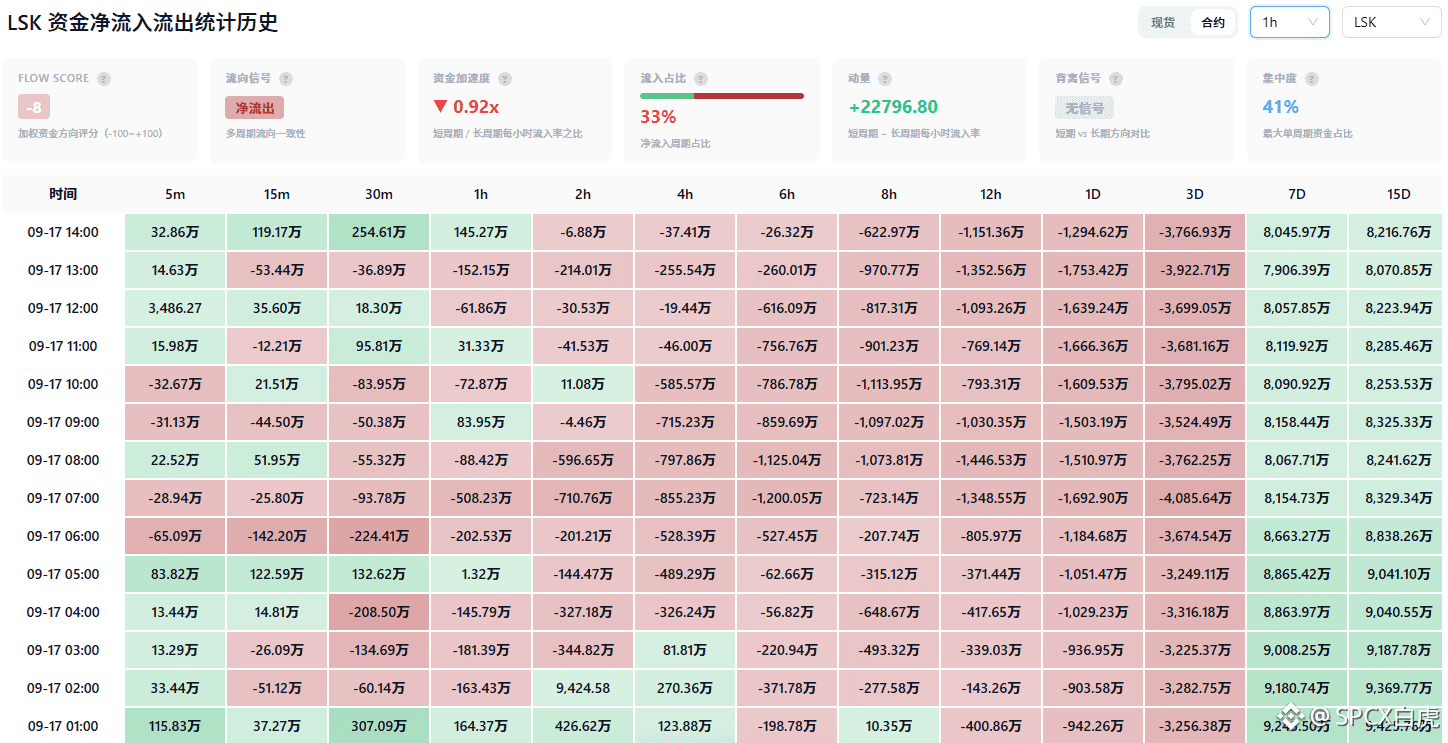This screenshot has width=1448, height=743.
Task: Click the help icon beside 背离信号
Action: pos(1116,79)
